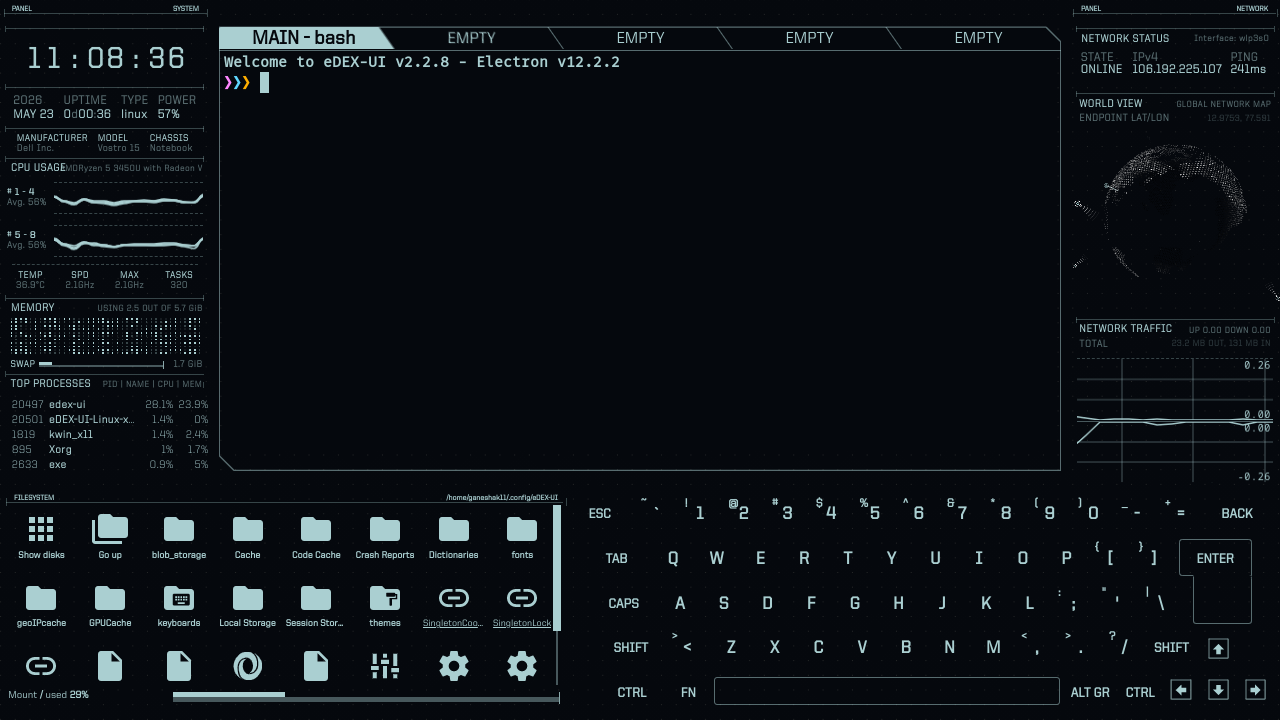Select the eDEX-UI-Linux-x... process row
This screenshot has height=720, width=1280.
(x=110, y=419)
